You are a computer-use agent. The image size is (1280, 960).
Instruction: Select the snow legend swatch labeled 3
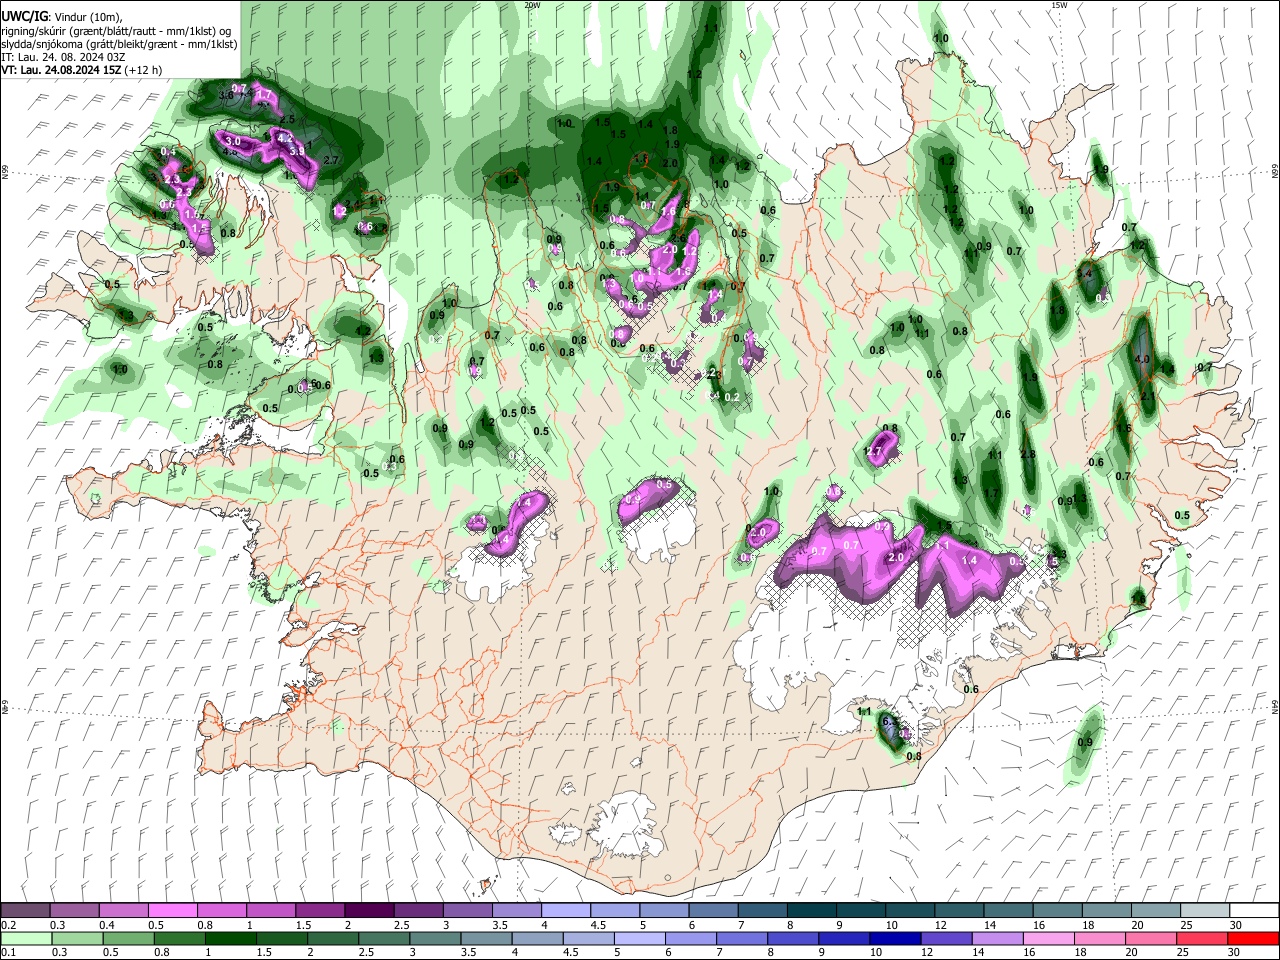[467, 910]
